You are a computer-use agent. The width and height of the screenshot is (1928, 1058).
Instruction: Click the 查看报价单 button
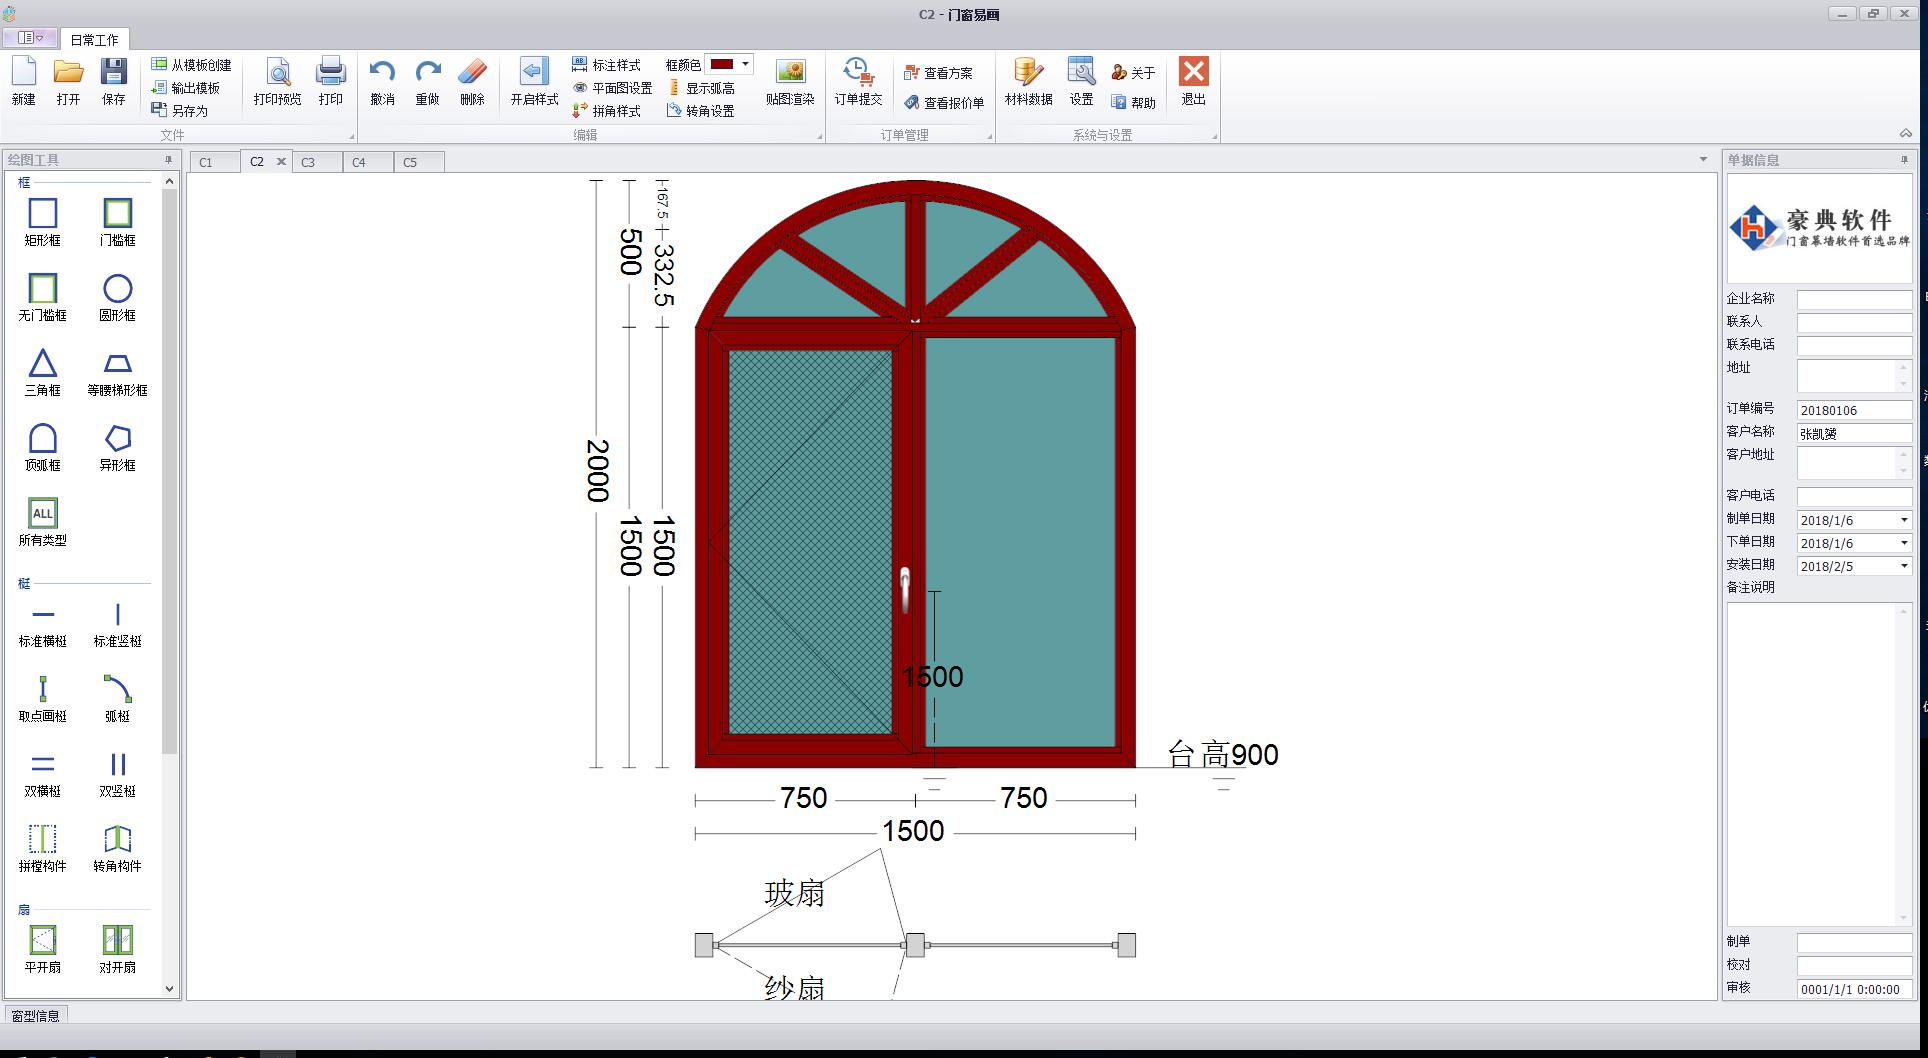point(944,103)
